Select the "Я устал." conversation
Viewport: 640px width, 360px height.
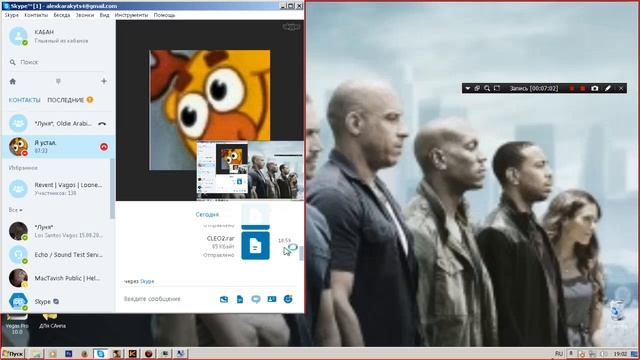coord(58,147)
